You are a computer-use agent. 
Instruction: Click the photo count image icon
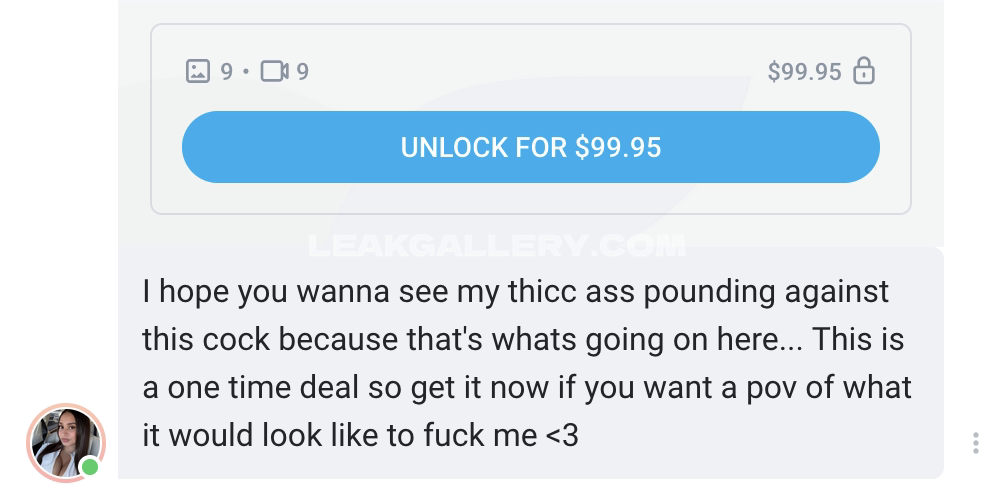(198, 71)
